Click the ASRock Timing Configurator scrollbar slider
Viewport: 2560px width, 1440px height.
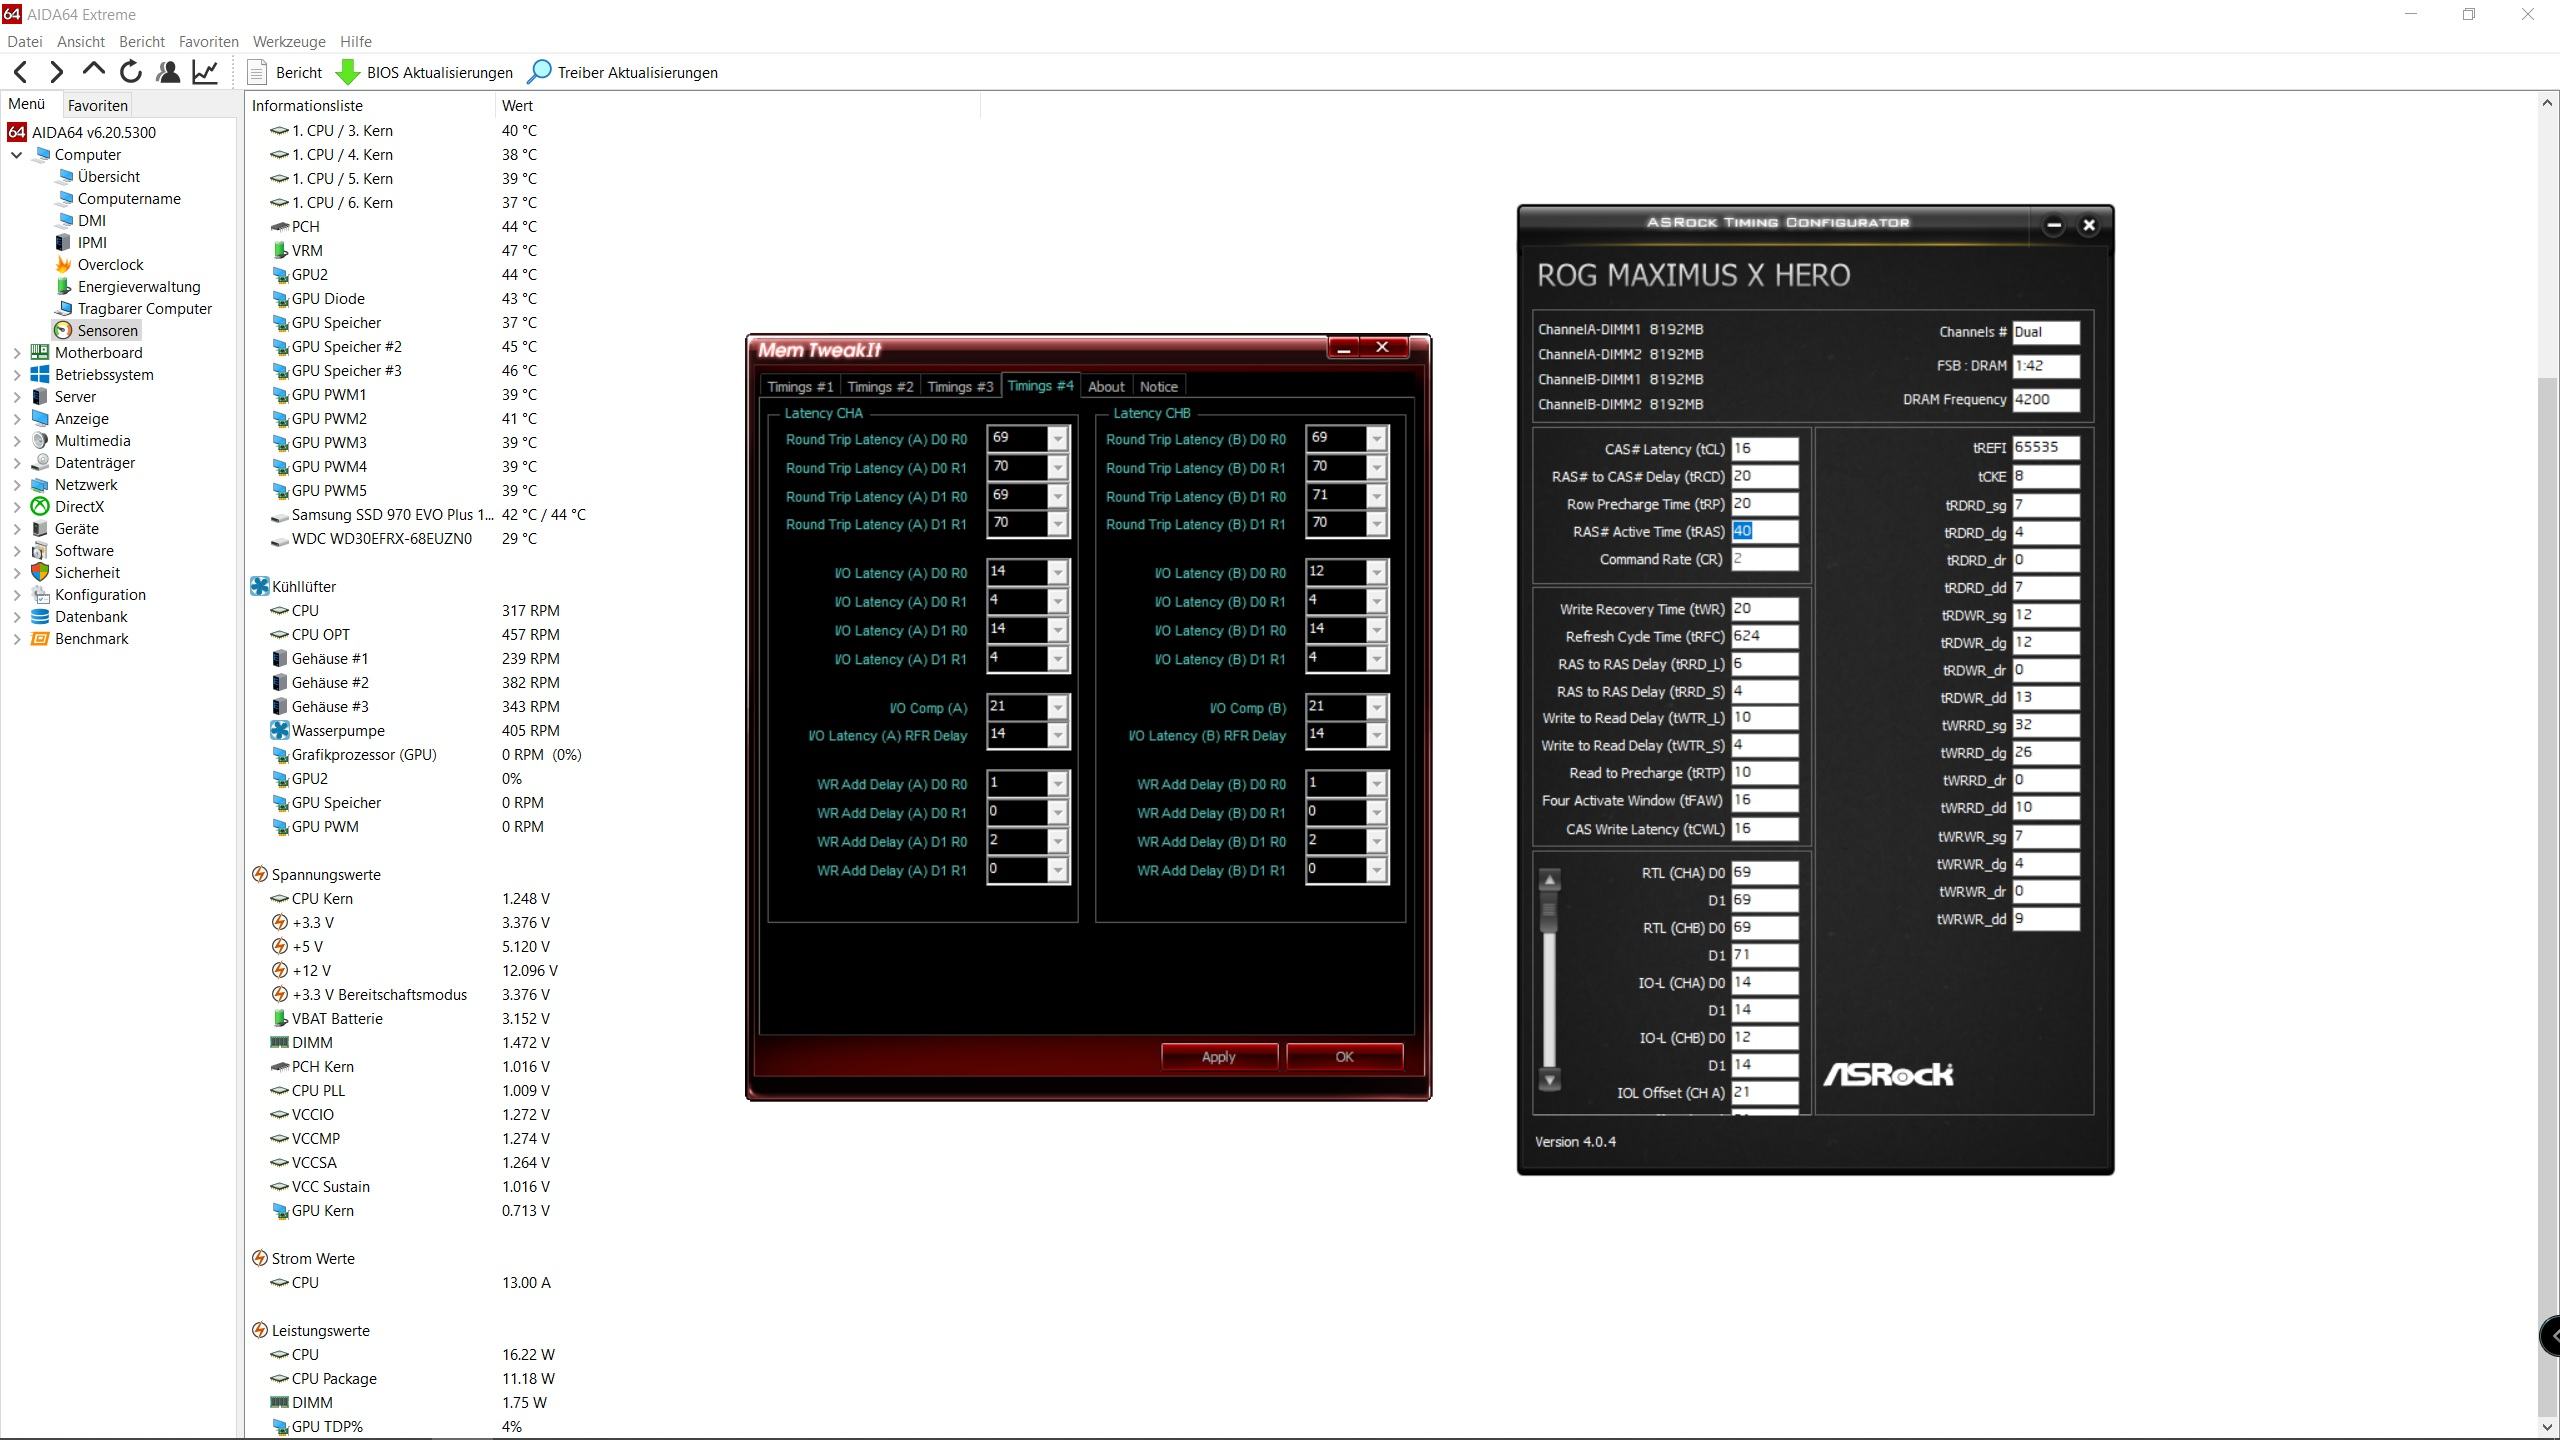1550,910
